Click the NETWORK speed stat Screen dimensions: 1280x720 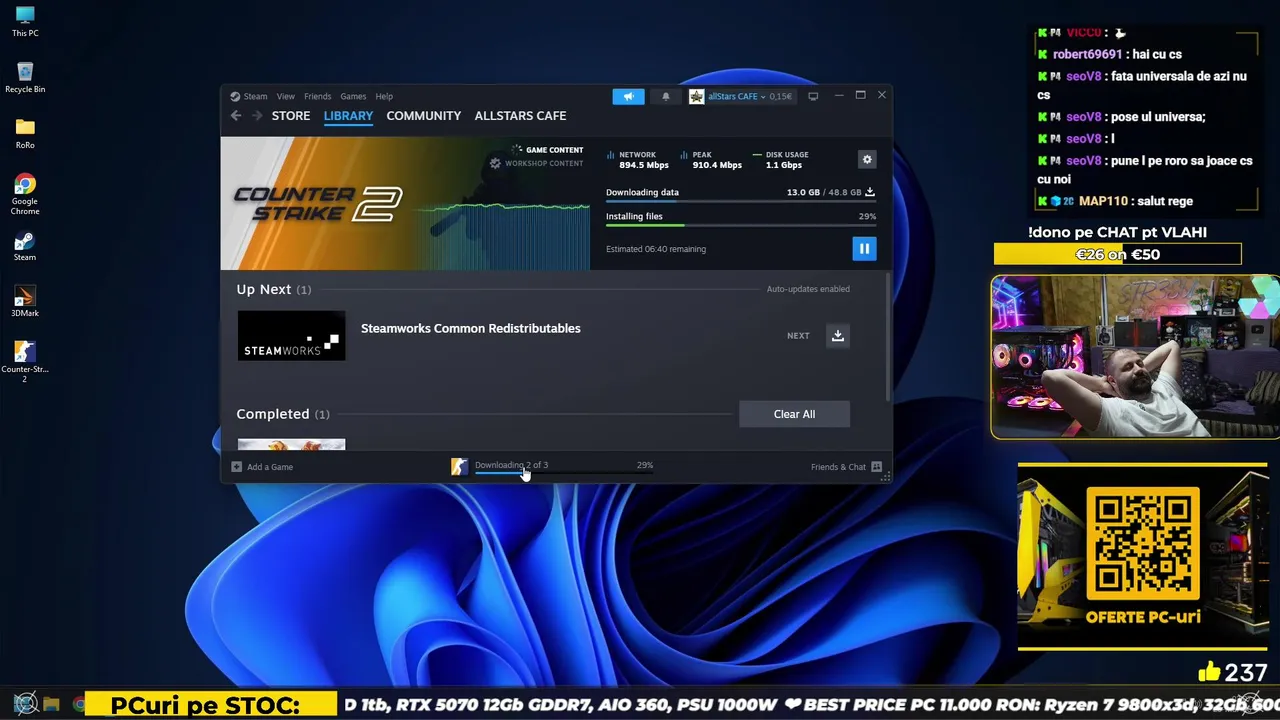point(637,160)
